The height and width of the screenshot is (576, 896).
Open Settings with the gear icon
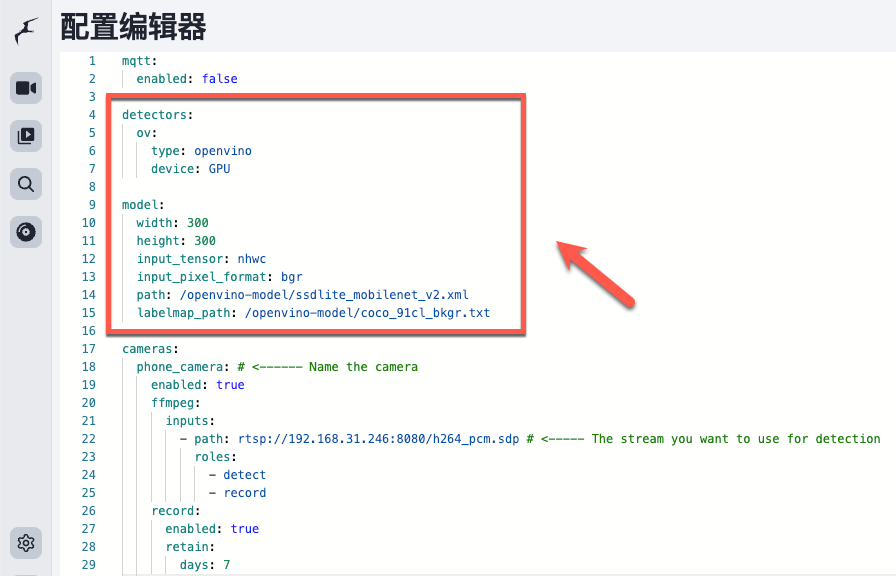point(25,543)
